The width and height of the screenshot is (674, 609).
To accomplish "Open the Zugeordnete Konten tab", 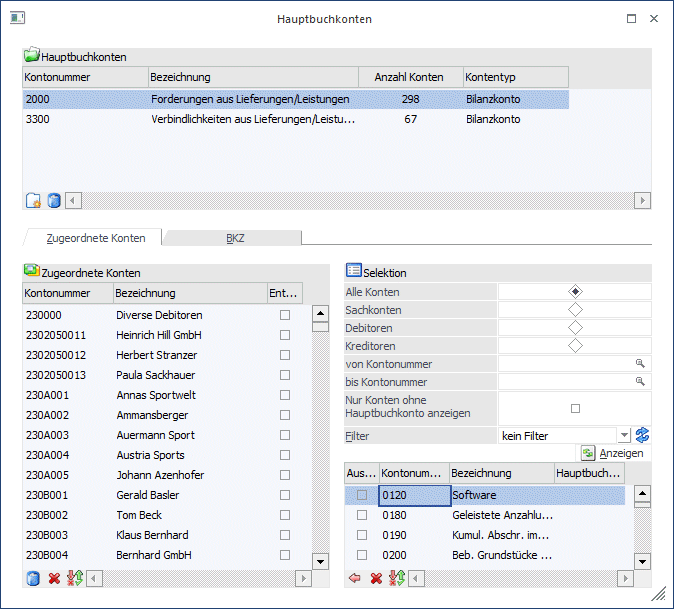I will 96,238.
